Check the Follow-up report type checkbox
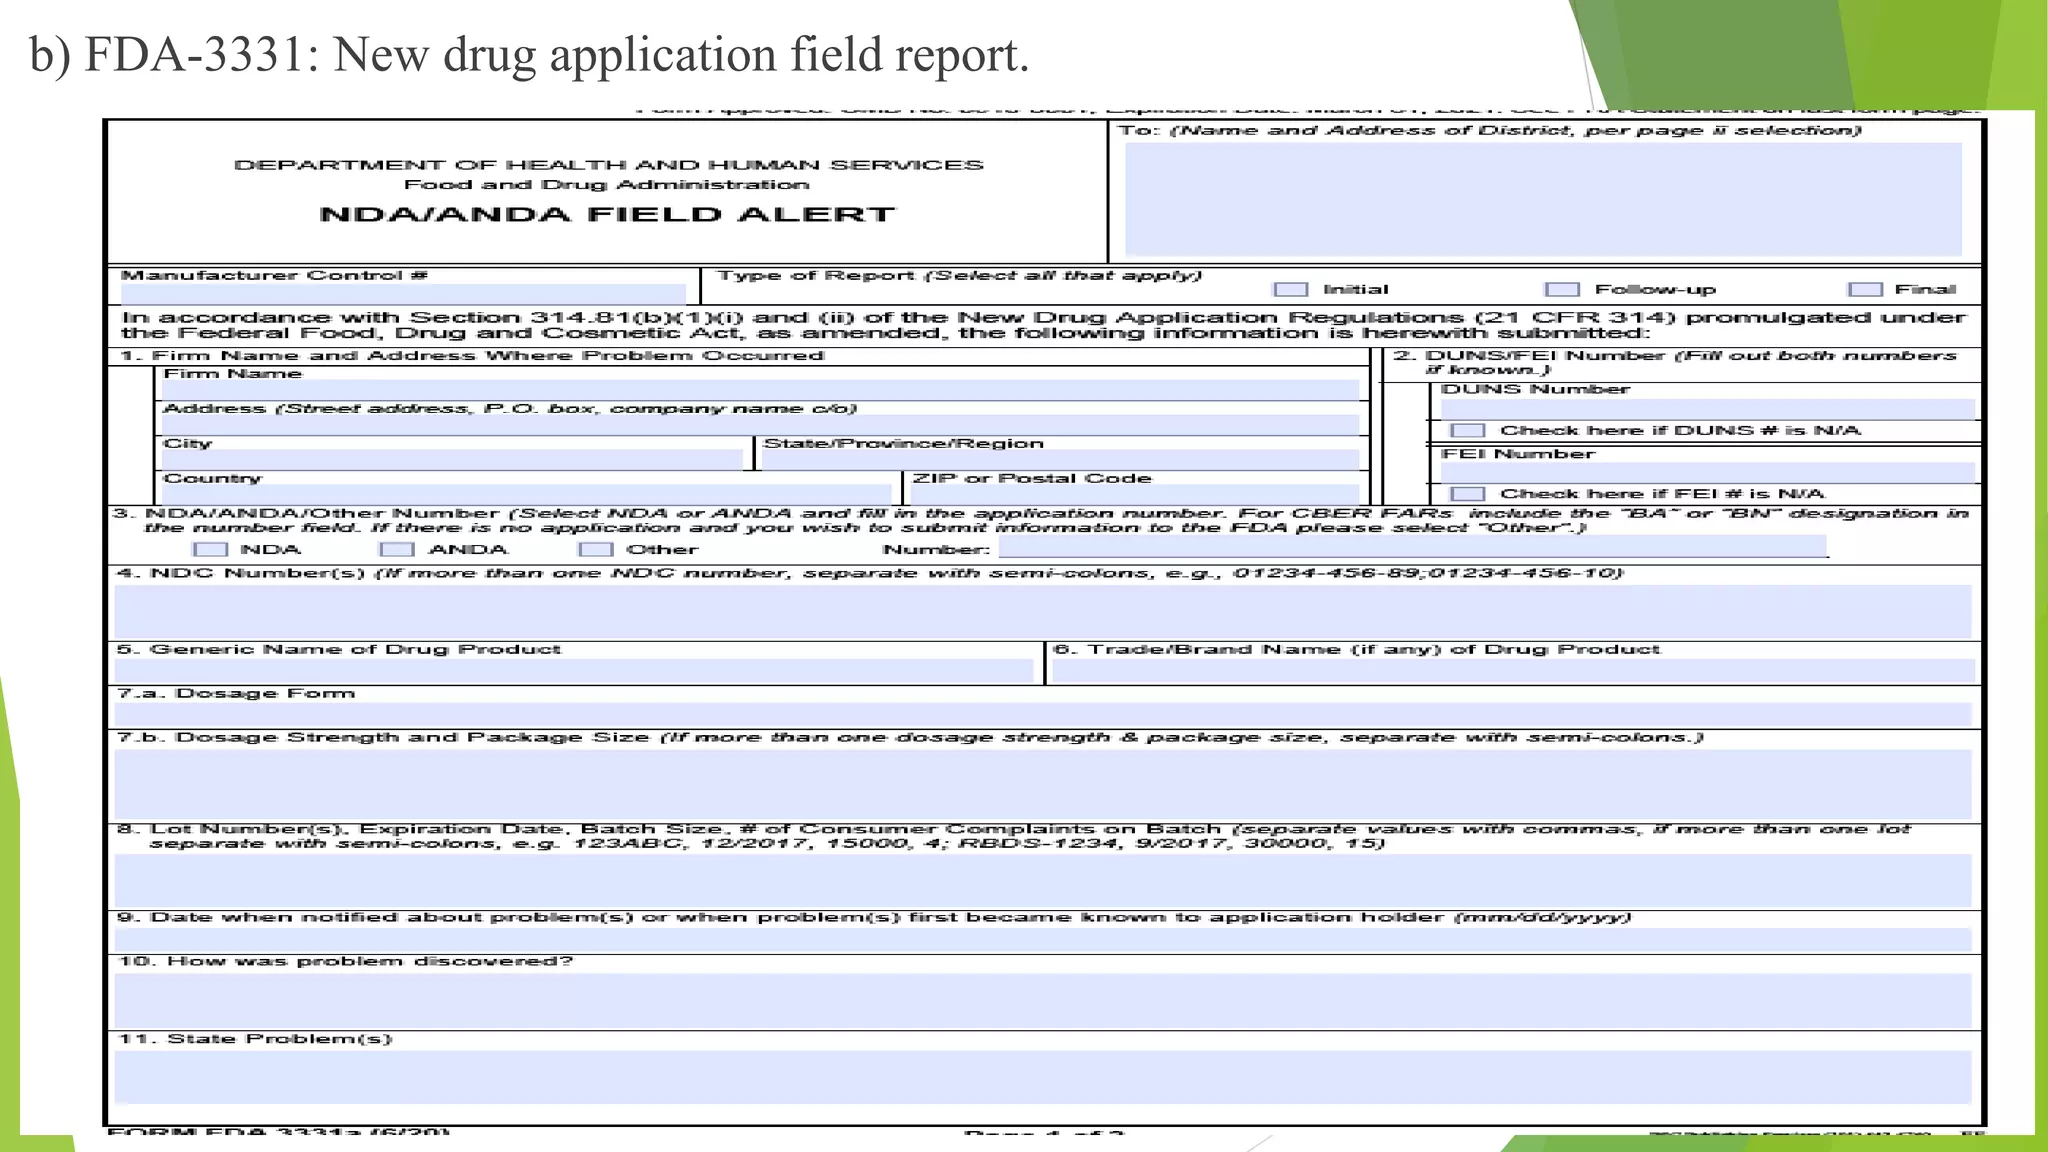The image size is (2048, 1152). point(1561,289)
